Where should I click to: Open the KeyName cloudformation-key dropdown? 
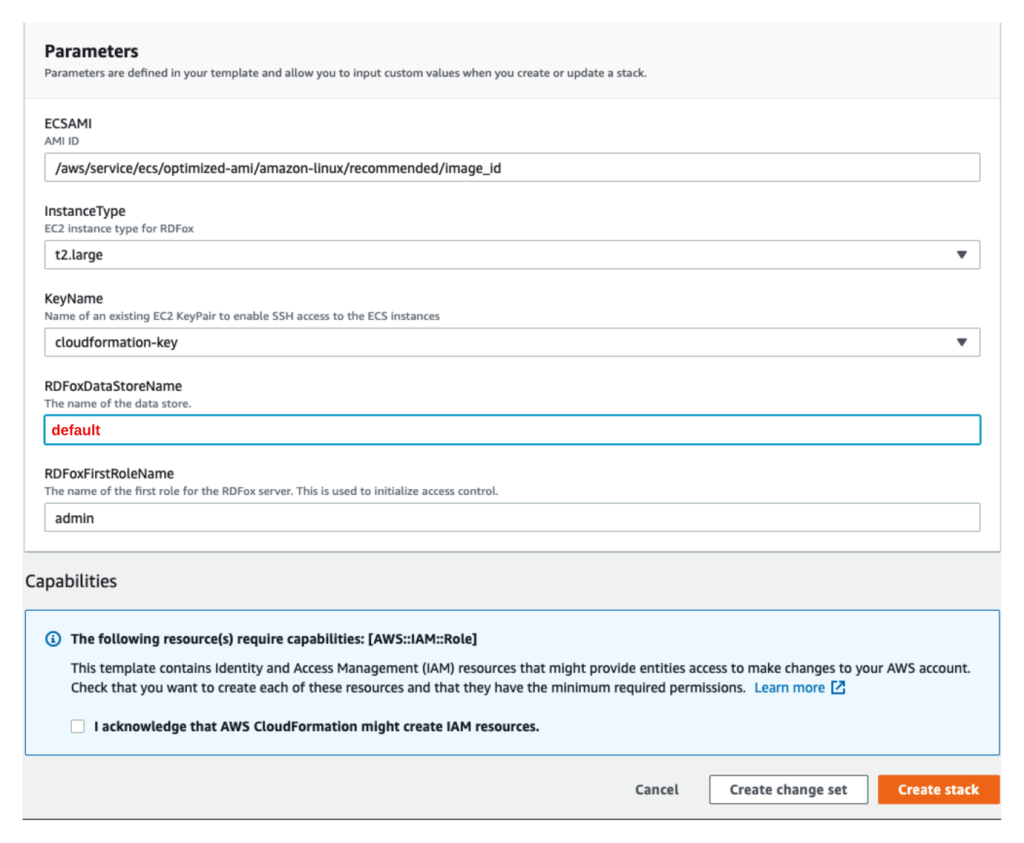click(500, 342)
